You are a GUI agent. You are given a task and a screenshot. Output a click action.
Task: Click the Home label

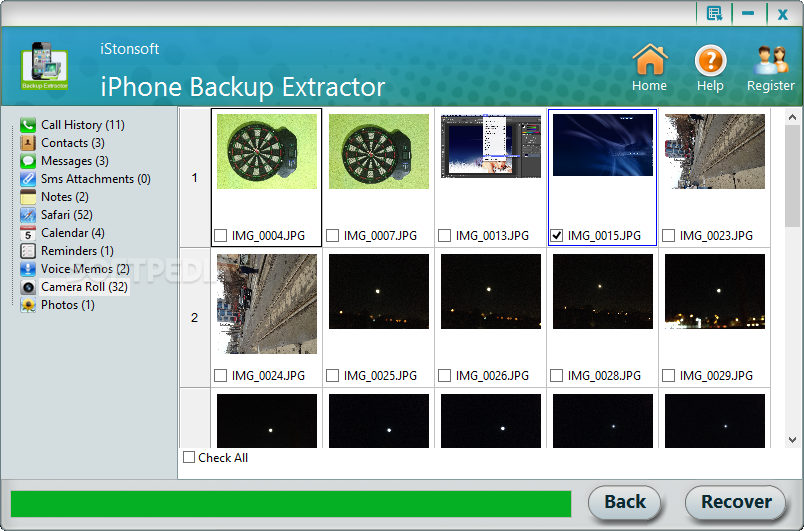click(x=649, y=86)
